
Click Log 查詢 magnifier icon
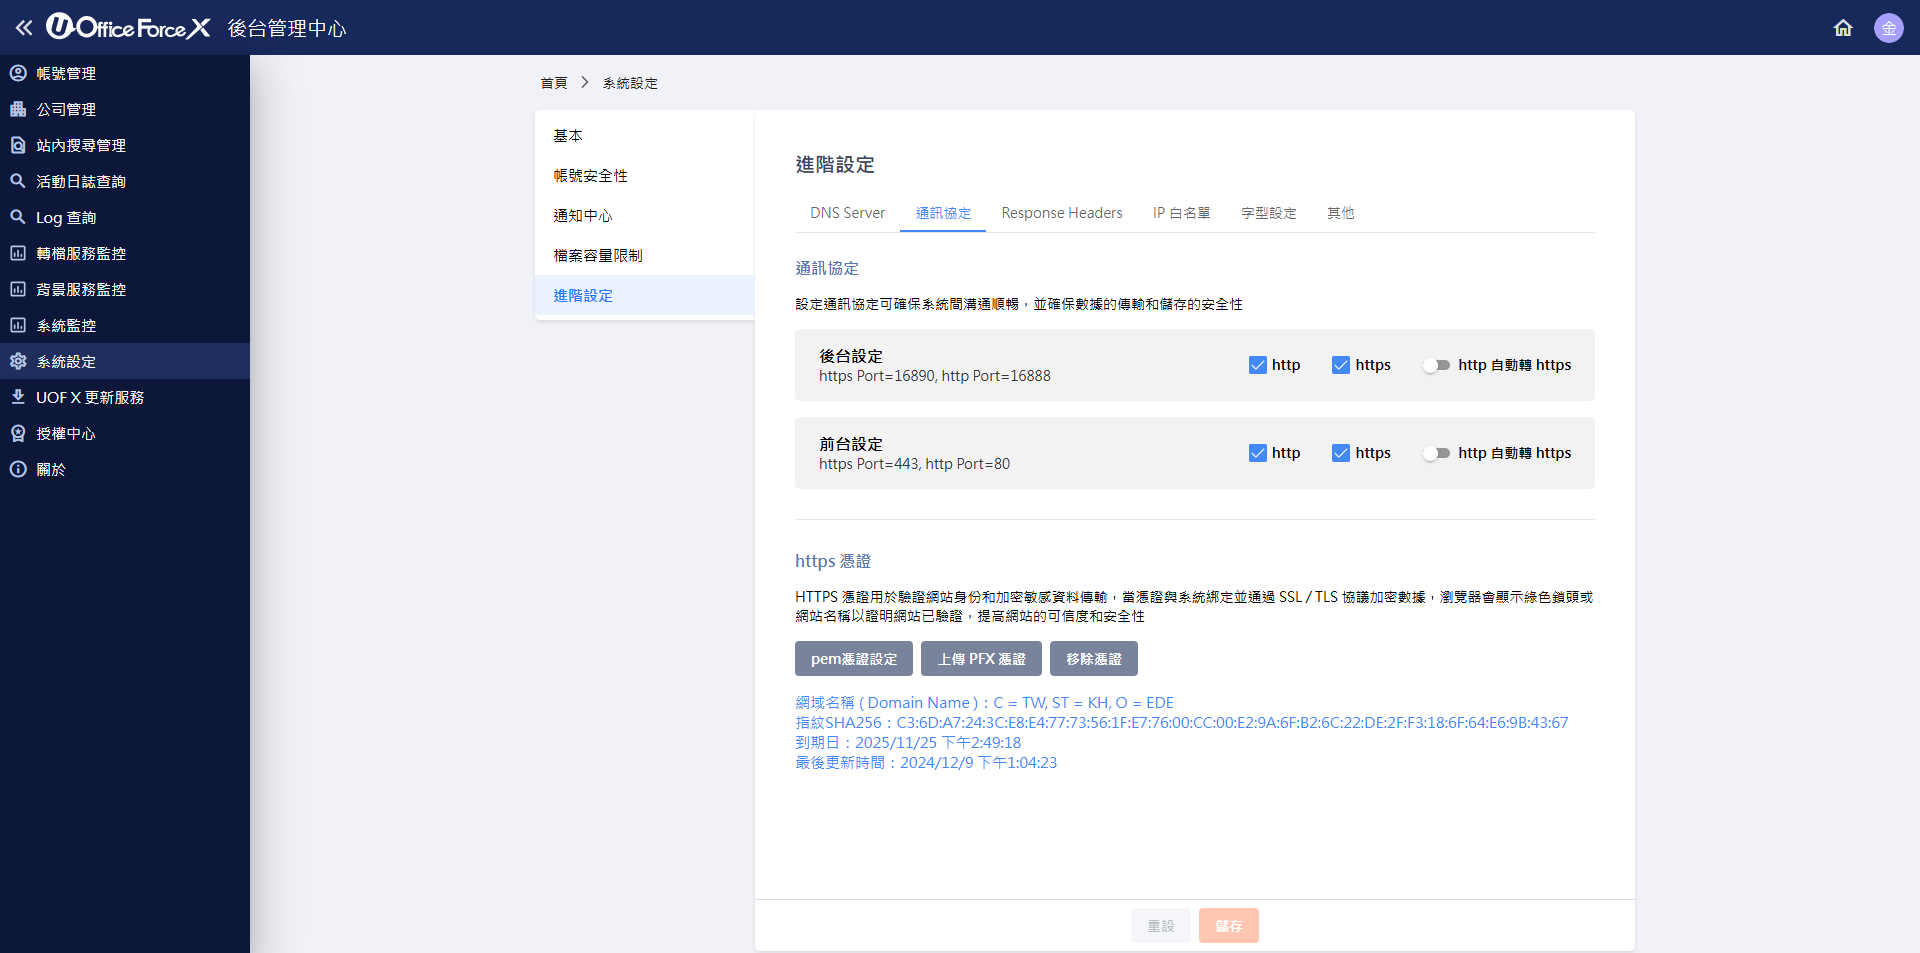[18, 217]
